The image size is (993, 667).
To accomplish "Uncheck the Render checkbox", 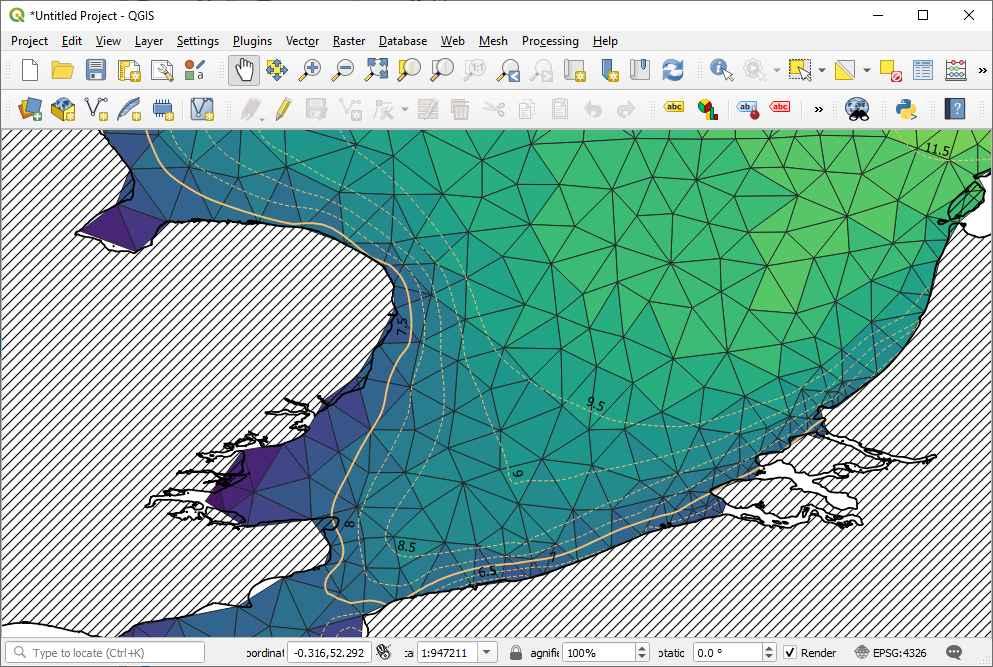I will tap(790, 653).
